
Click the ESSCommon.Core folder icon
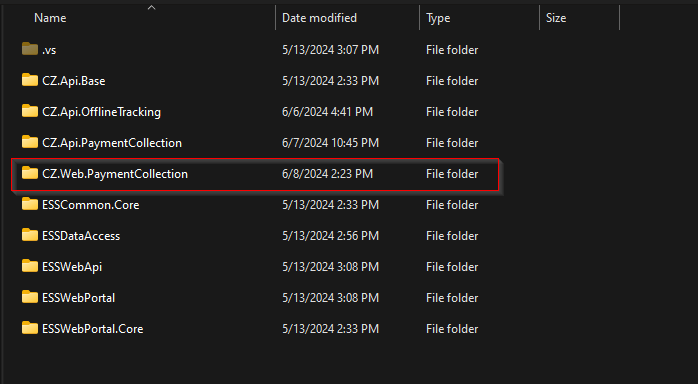coord(30,204)
